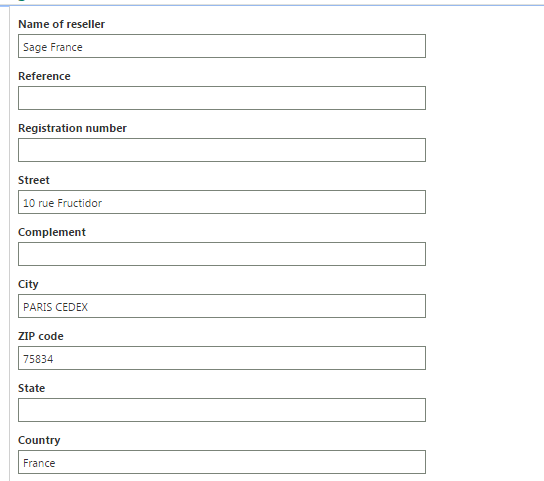Click the 'City' label
This screenshot has height=481, width=544.
[x=28, y=285]
